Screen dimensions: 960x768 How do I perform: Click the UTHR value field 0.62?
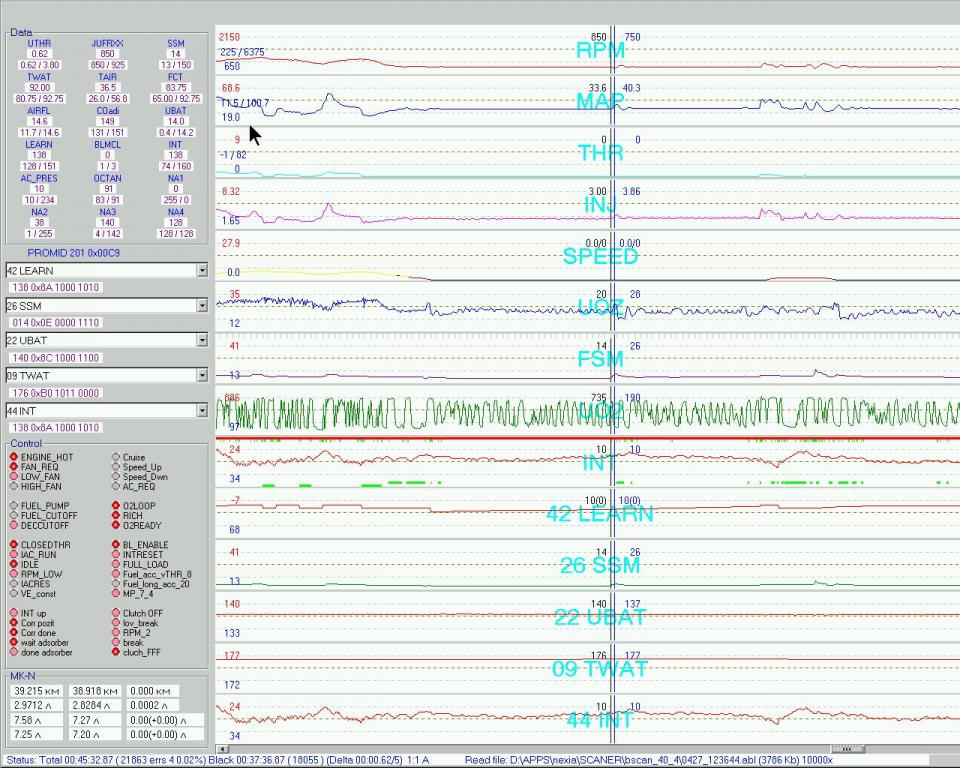(39, 54)
